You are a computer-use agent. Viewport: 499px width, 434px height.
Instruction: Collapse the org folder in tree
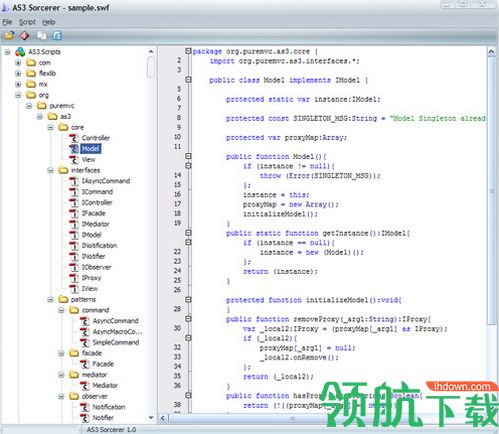click(x=18, y=95)
